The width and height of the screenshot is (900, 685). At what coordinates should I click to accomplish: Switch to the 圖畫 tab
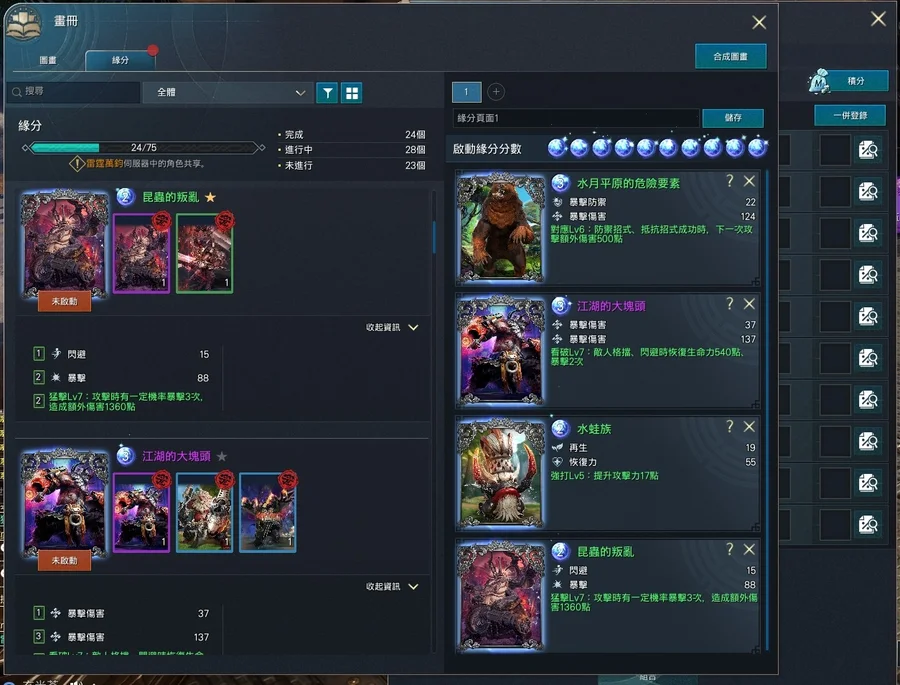48,60
